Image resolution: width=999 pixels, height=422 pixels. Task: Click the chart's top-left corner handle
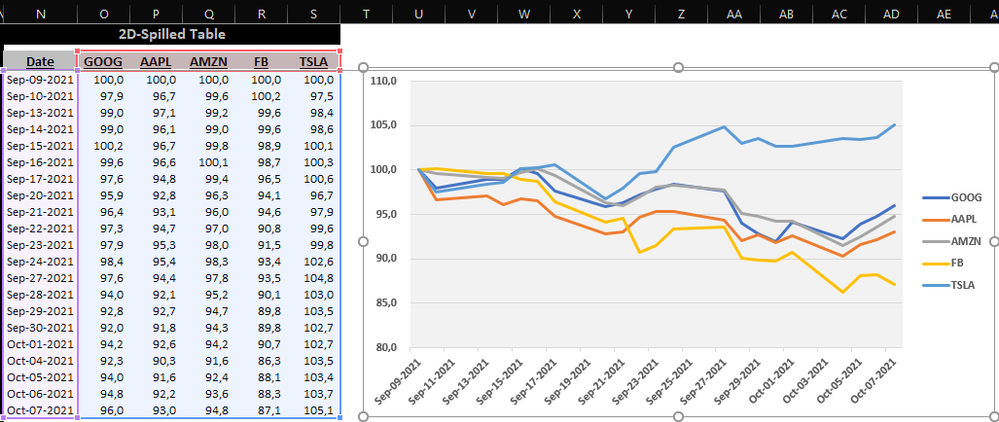(x=364, y=67)
